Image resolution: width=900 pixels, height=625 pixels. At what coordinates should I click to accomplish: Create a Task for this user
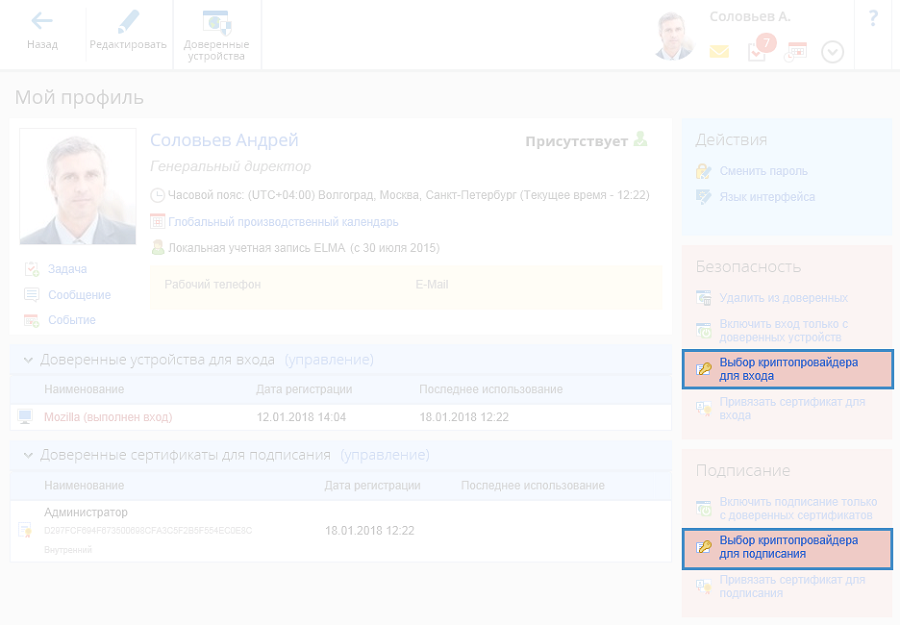[x=67, y=269]
